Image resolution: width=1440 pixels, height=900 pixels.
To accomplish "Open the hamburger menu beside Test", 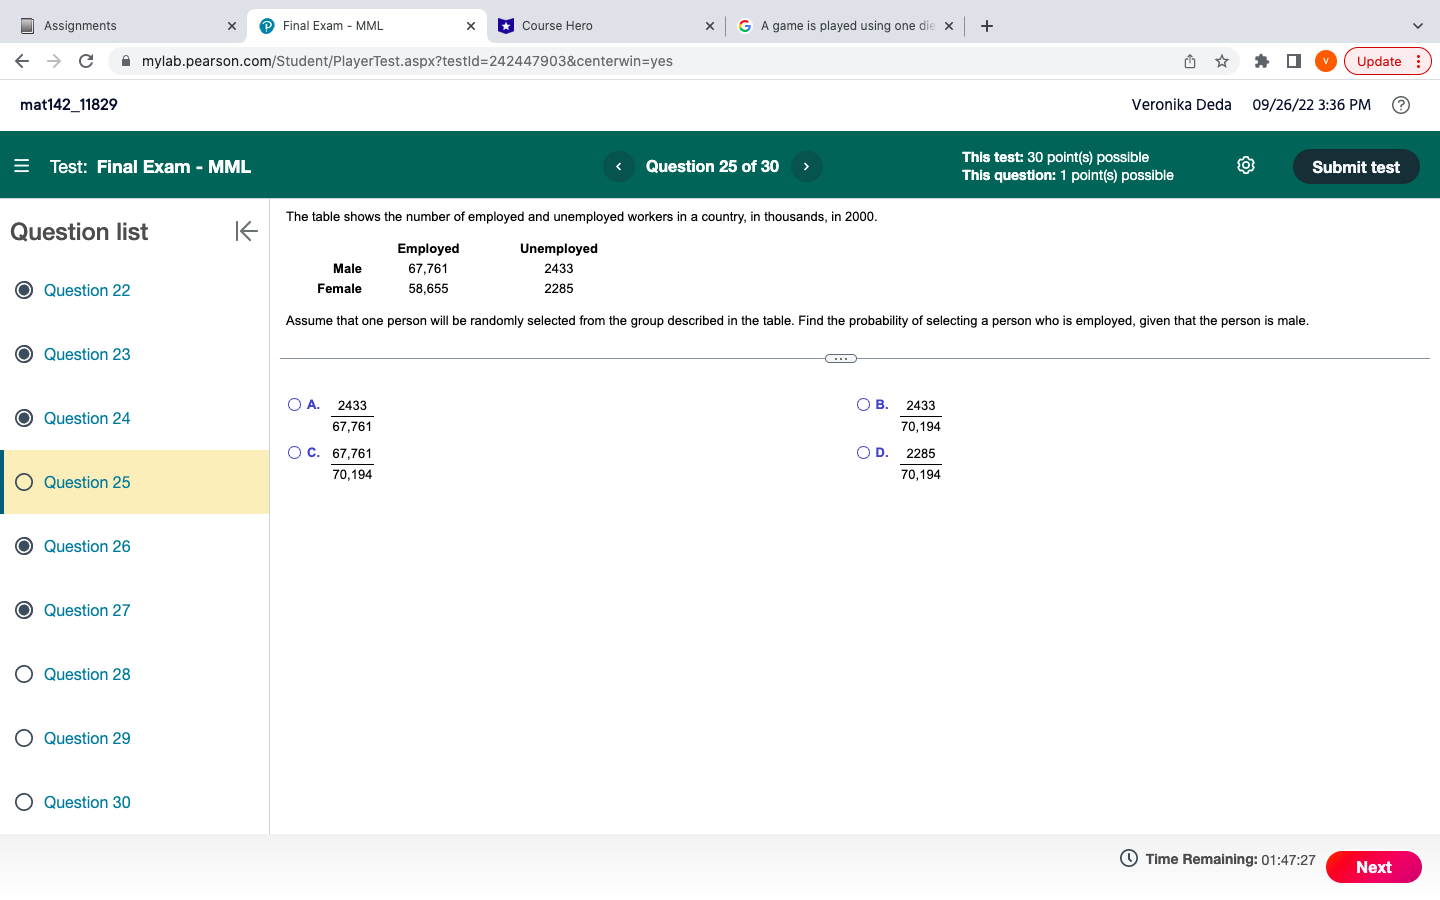I will (x=22, y=166).
